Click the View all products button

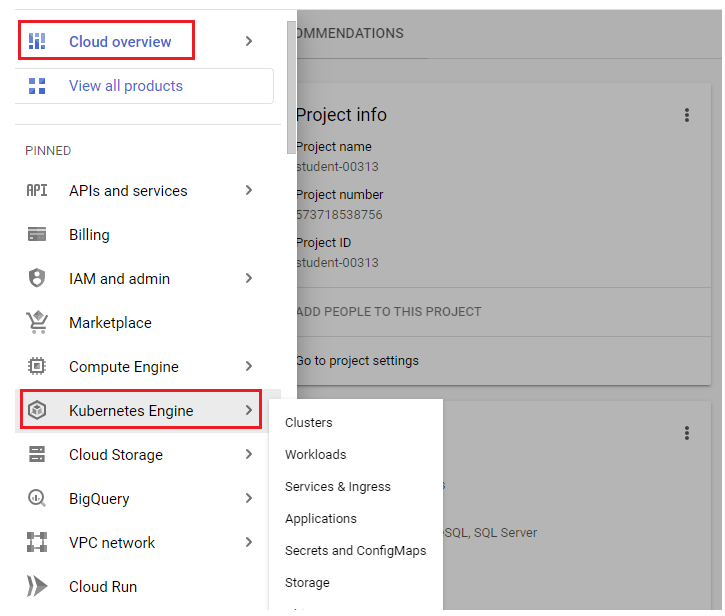pyautogui.click(x=144, y=86)
